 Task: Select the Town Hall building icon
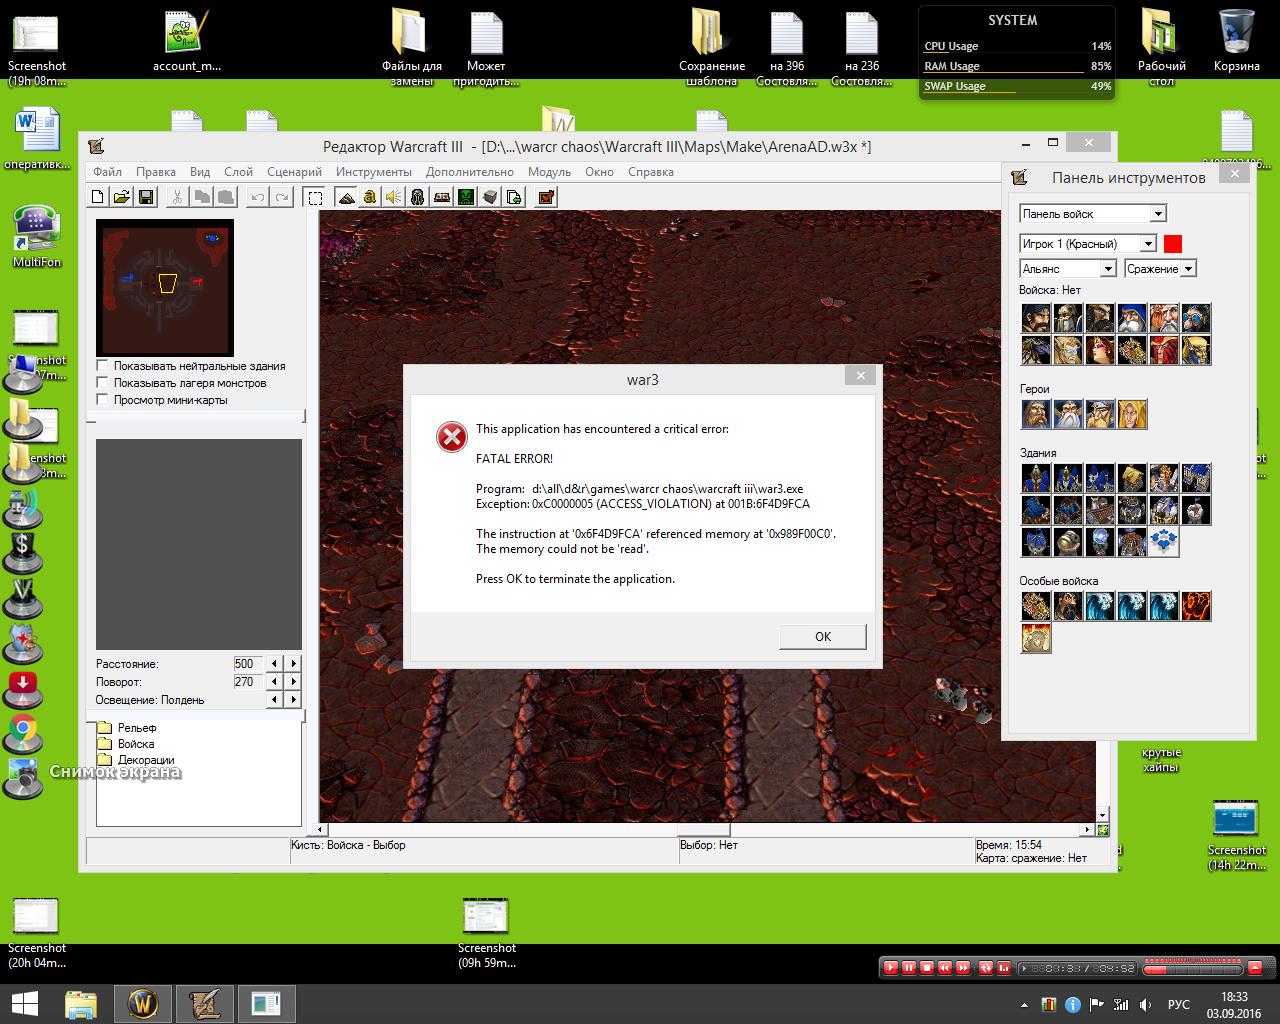[x=1036, y=478]
